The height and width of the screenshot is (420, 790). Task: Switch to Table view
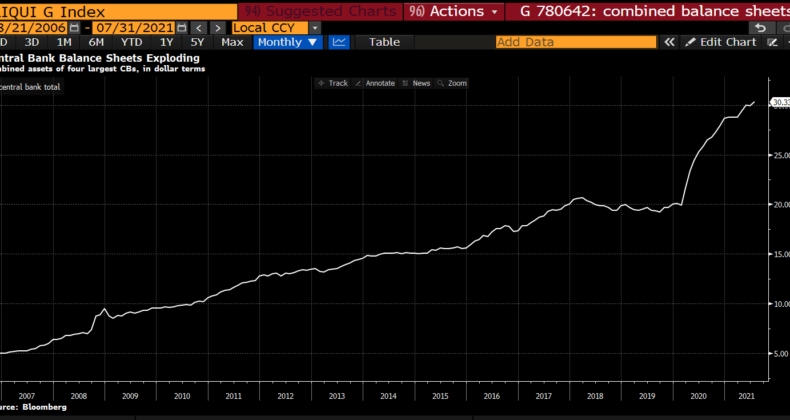(x=384, y=42)
